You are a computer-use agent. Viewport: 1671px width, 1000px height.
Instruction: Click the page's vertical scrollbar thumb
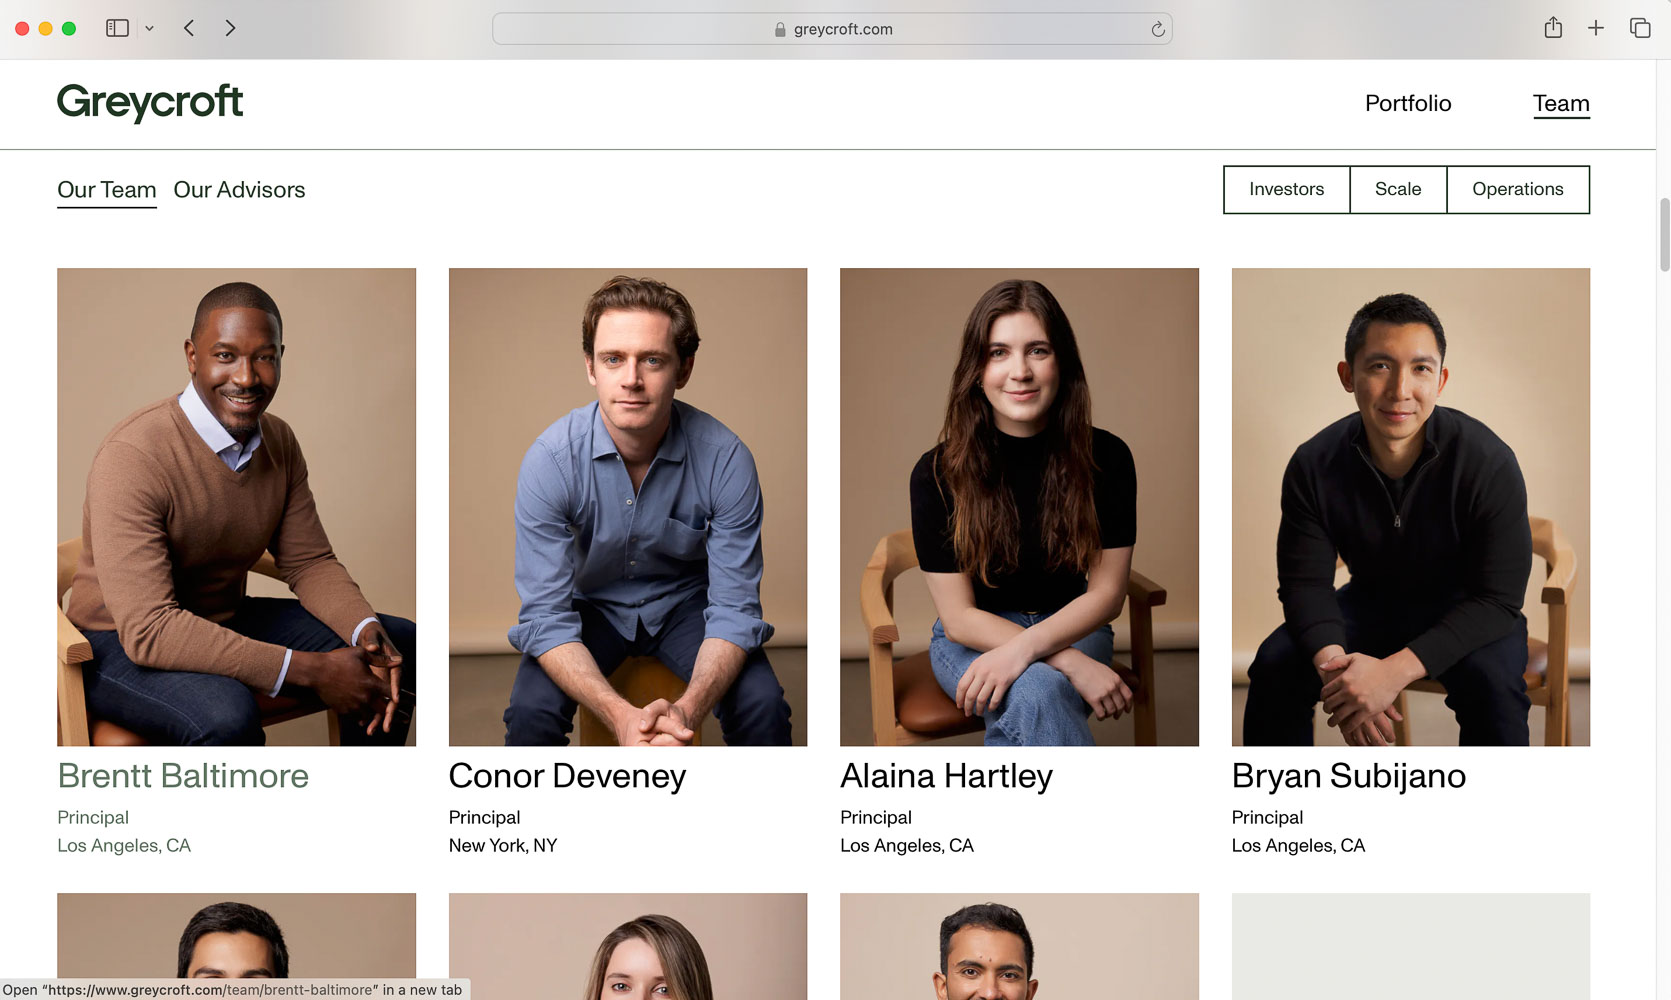pyautogui.click(x=1664, y=235)
